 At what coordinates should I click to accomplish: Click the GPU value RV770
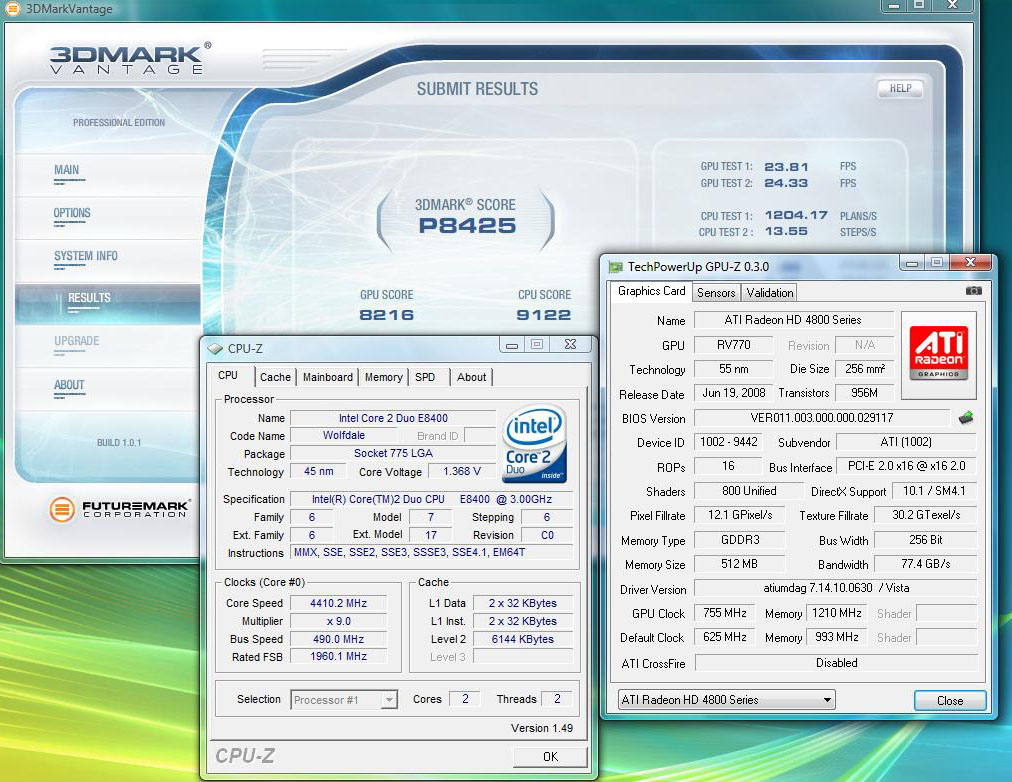733,345
